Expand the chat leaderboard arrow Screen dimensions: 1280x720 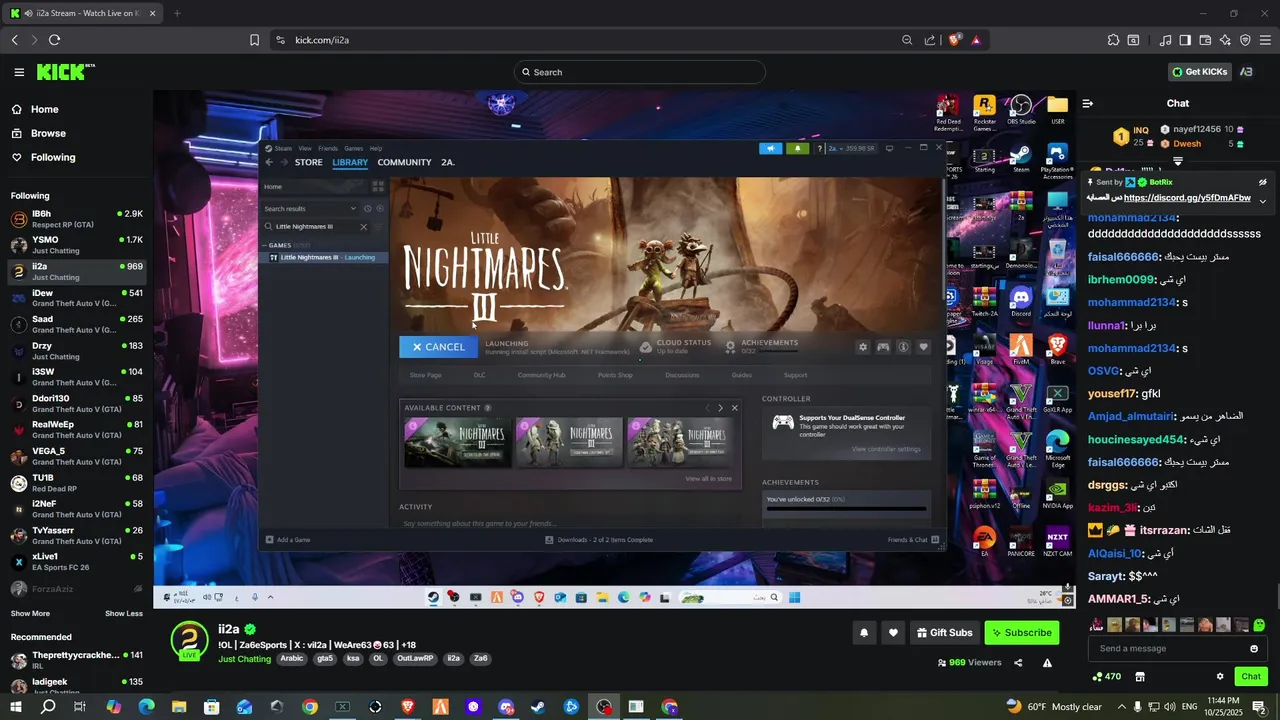point(1178,161)
